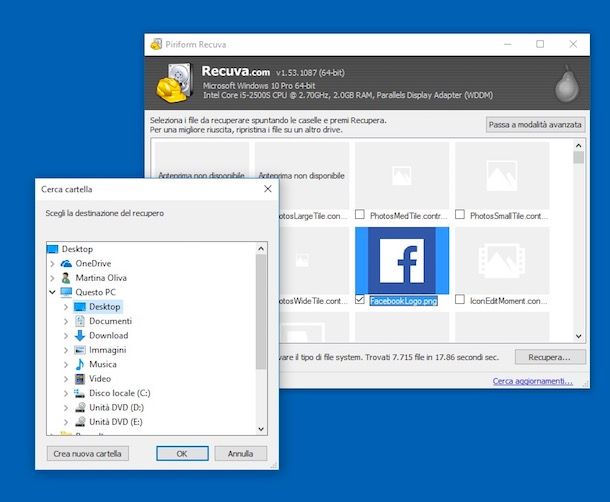
Task: Click the Recuva hard drive helmet logo
Action: [175, 83]
